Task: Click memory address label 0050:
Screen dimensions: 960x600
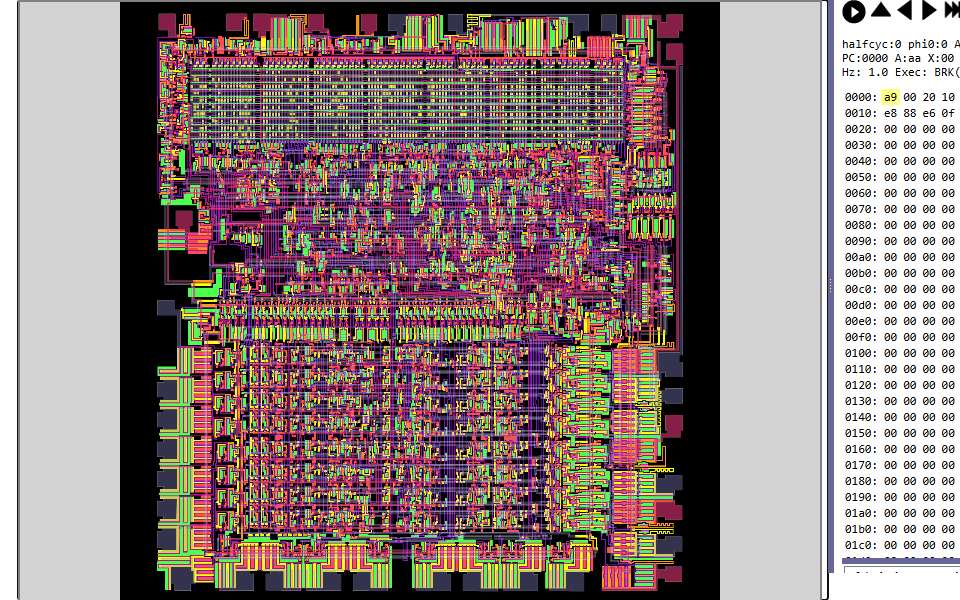Action: [861, 177]
